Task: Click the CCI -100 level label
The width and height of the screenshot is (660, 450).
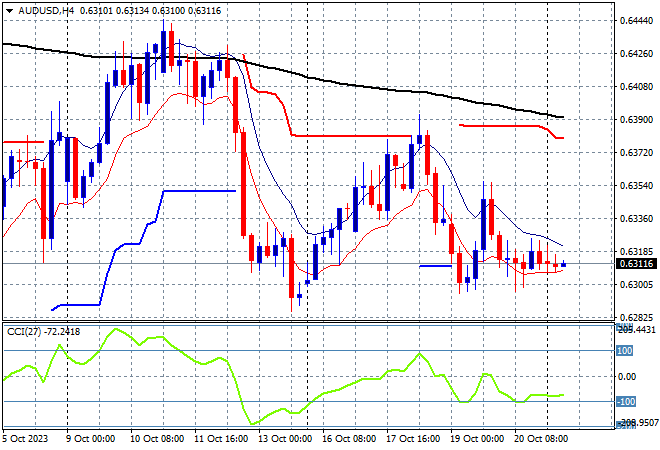Action: click(x=626, y=402)
